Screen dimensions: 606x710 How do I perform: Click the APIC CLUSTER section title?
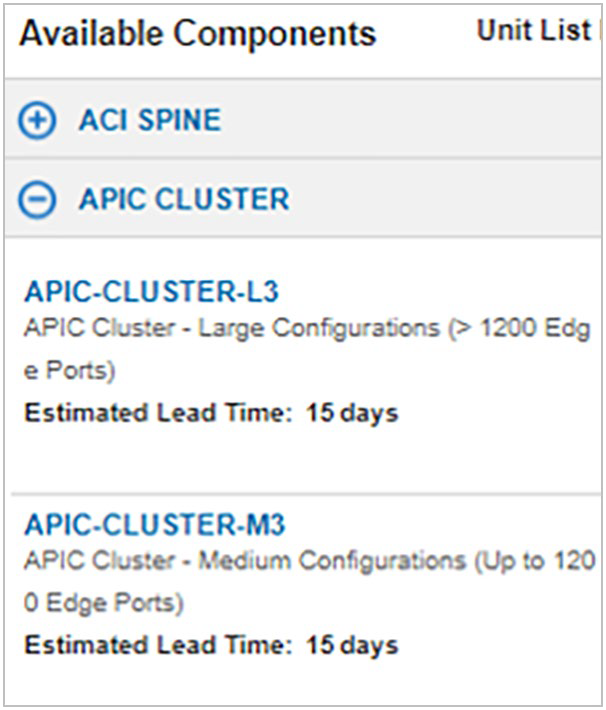pyautogui.click(x=184, y=200)
